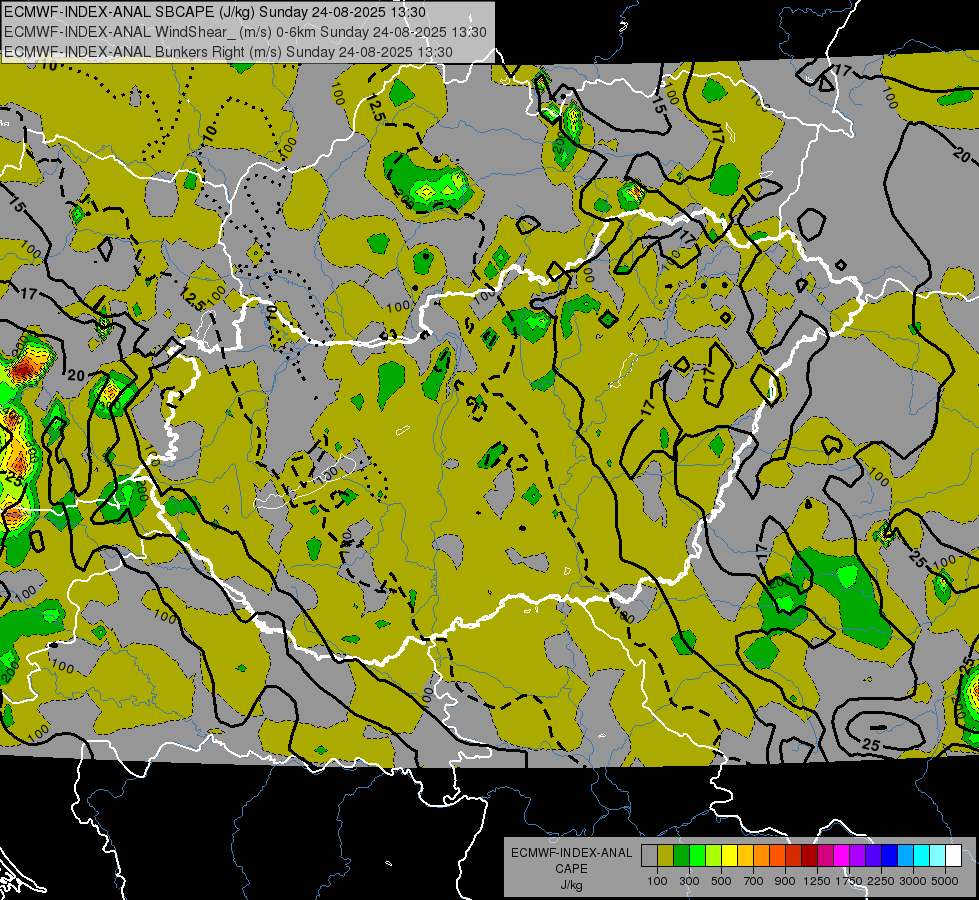Screen dimensions: 979x900
Task: Choose the pale cyan swatch right of 5000
Action: (x=937, y=855)
